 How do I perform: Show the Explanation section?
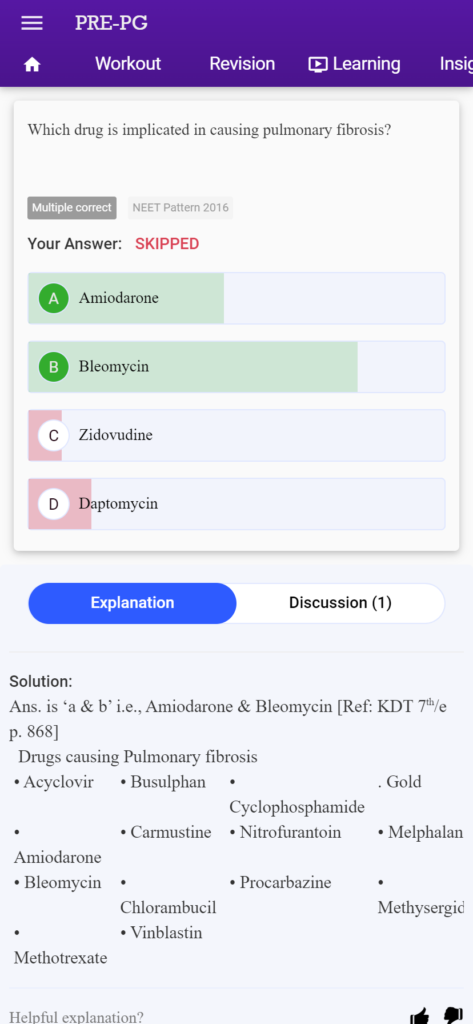tap(133, 603)
